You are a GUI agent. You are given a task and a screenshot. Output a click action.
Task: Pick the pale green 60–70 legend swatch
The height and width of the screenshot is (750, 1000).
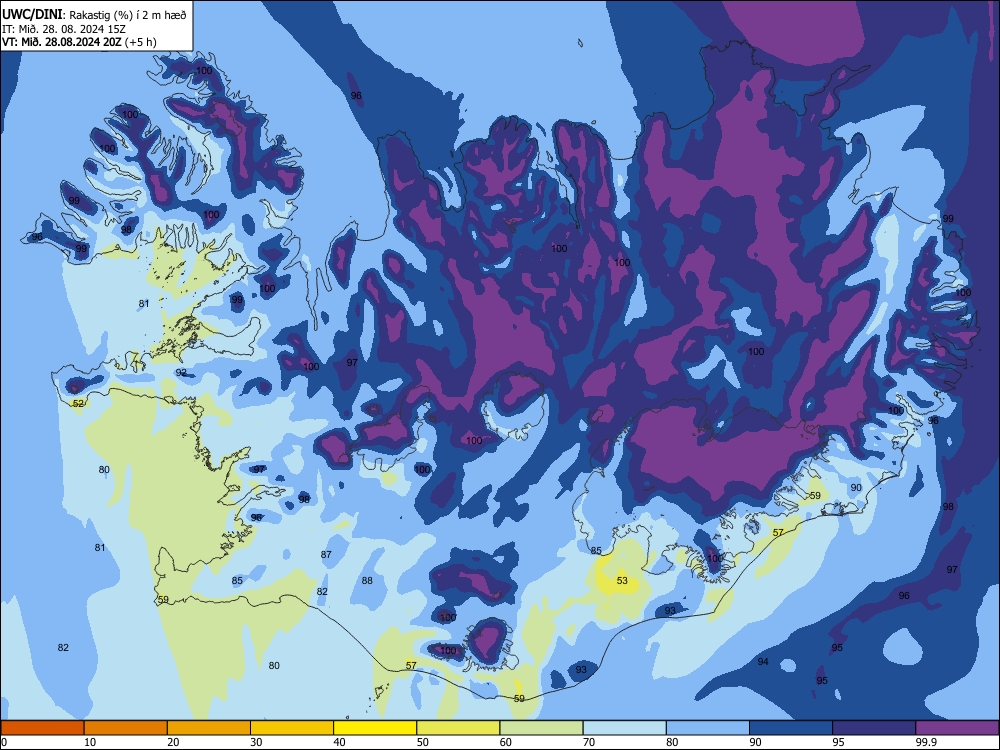pos(541,728)
